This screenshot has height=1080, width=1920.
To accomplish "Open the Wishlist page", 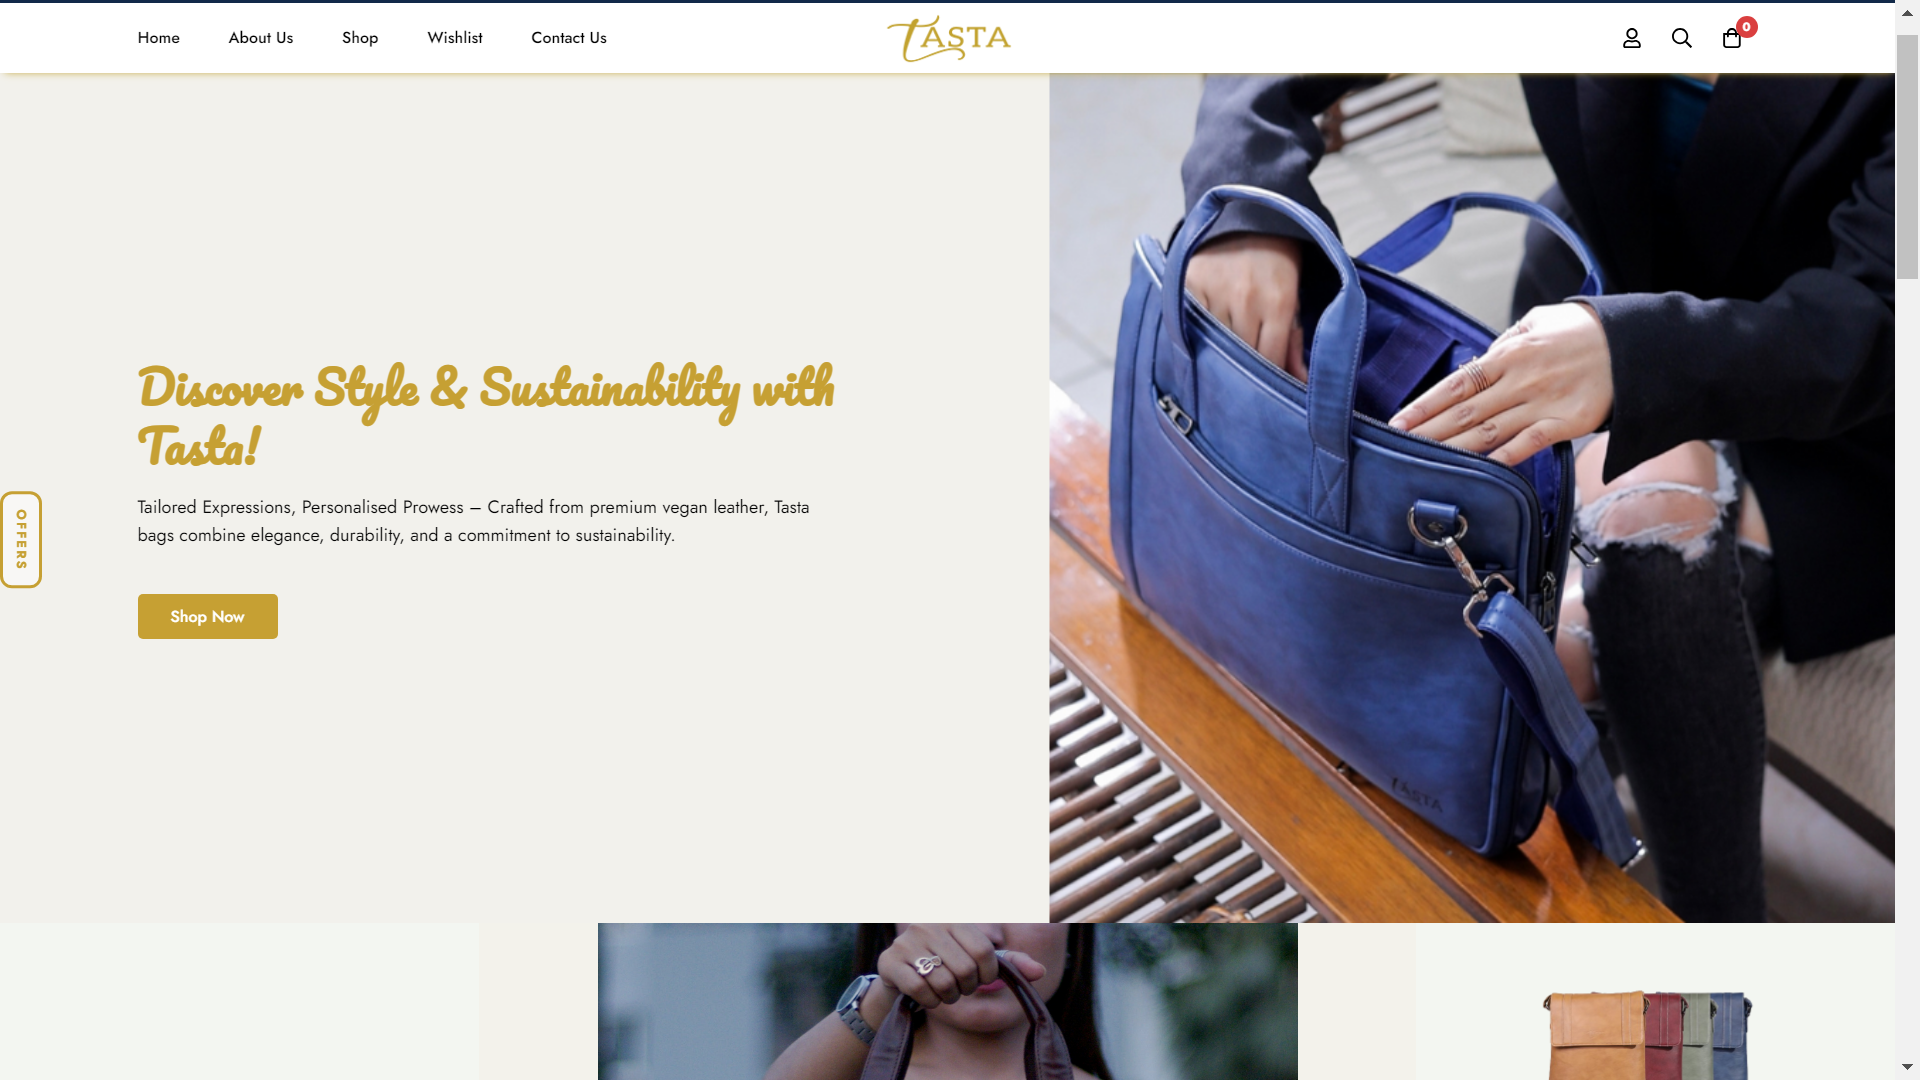I will 455,38.
